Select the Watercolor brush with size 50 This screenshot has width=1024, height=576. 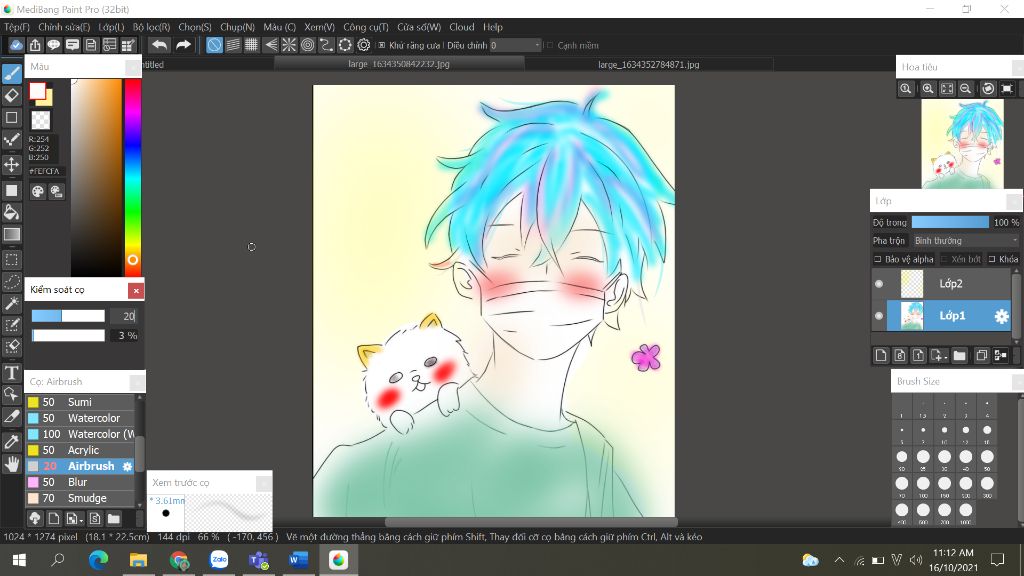80,418
